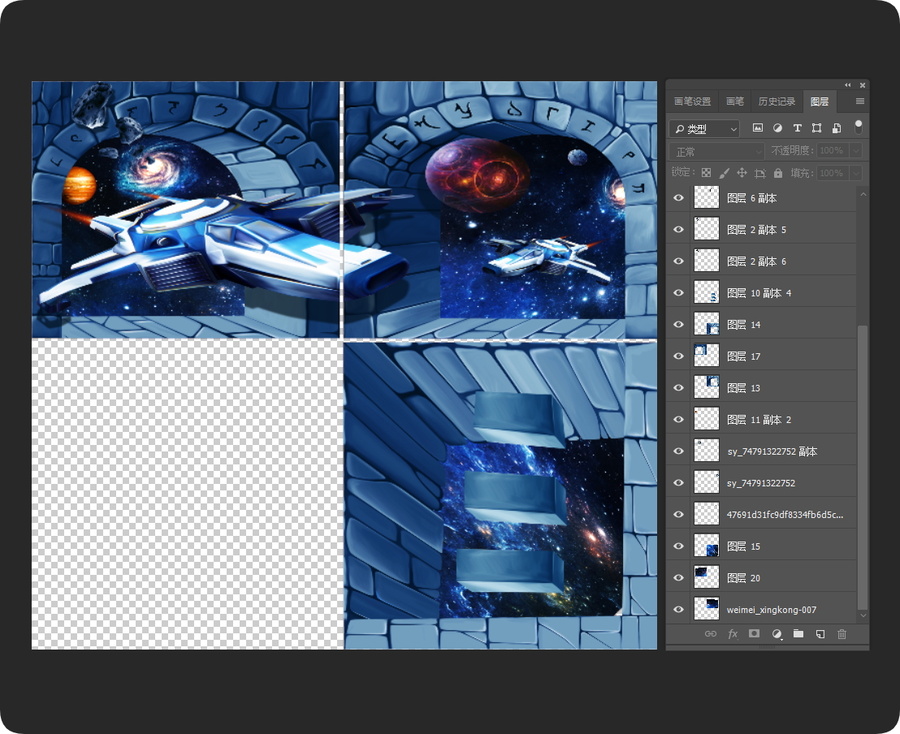
Task: Click layers list scroll down arrow
Action: click(863, 615)
